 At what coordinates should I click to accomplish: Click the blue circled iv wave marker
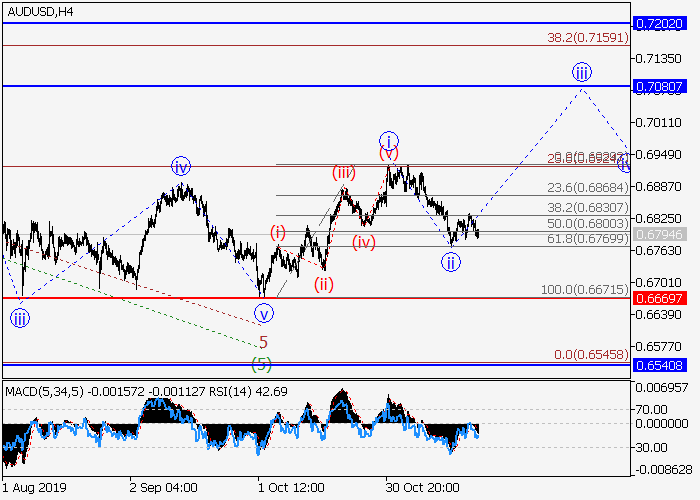180,166
